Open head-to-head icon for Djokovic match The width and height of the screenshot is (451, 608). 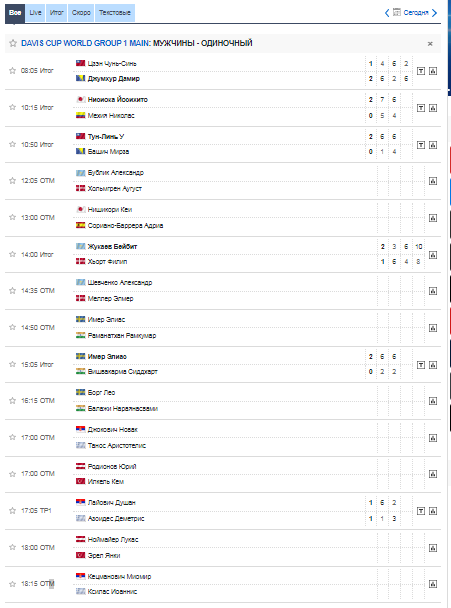click(x=433, y=438)
